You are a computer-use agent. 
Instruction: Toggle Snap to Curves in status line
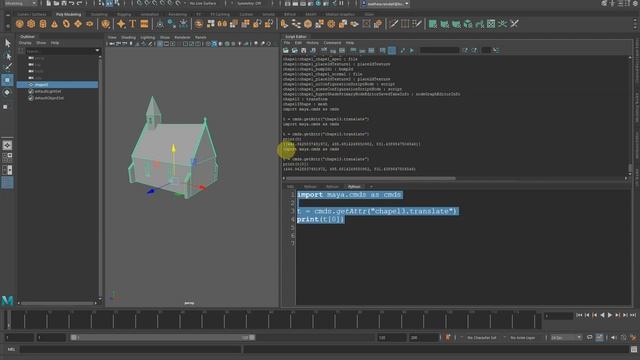pyautogui.click(x=147, y=3)
